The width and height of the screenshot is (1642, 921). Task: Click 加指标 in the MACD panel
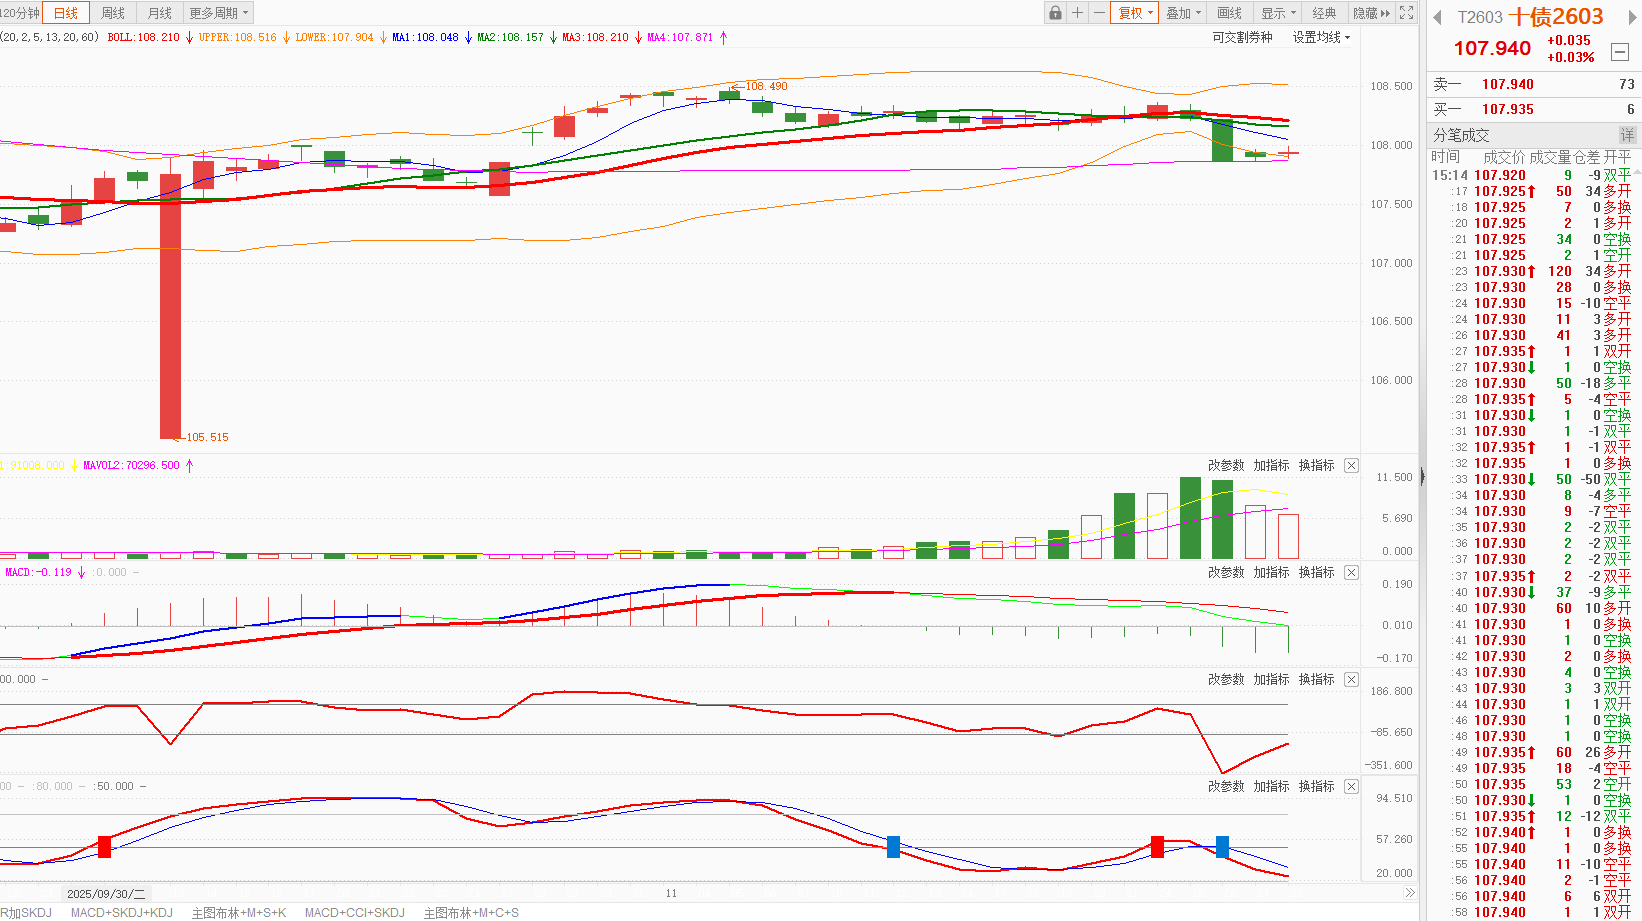coord(1271,572)
